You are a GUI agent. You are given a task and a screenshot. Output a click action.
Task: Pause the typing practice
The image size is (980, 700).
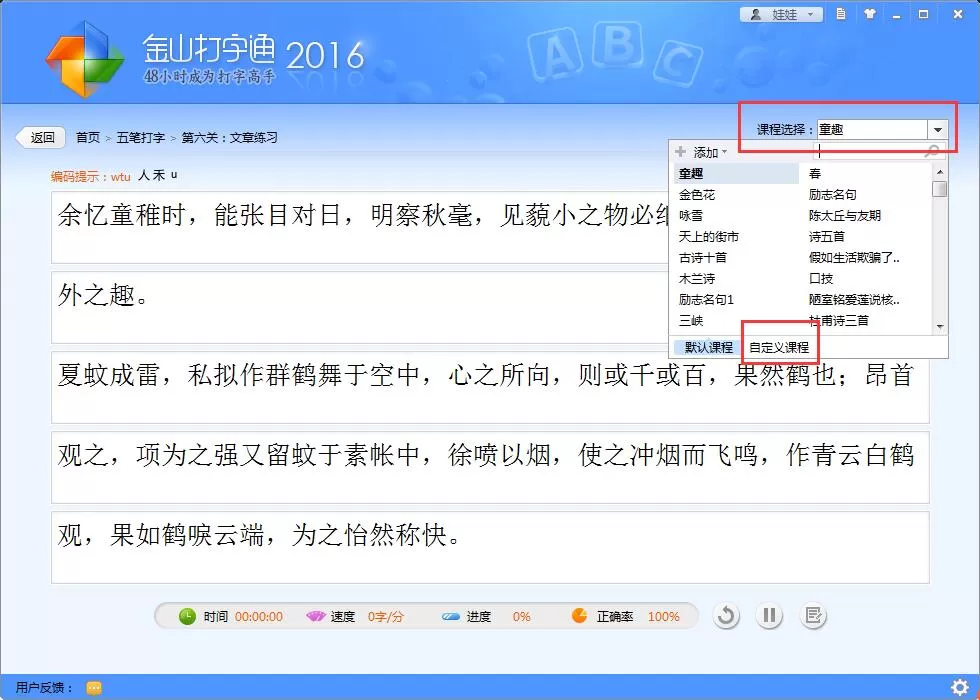tap(769, 616)
